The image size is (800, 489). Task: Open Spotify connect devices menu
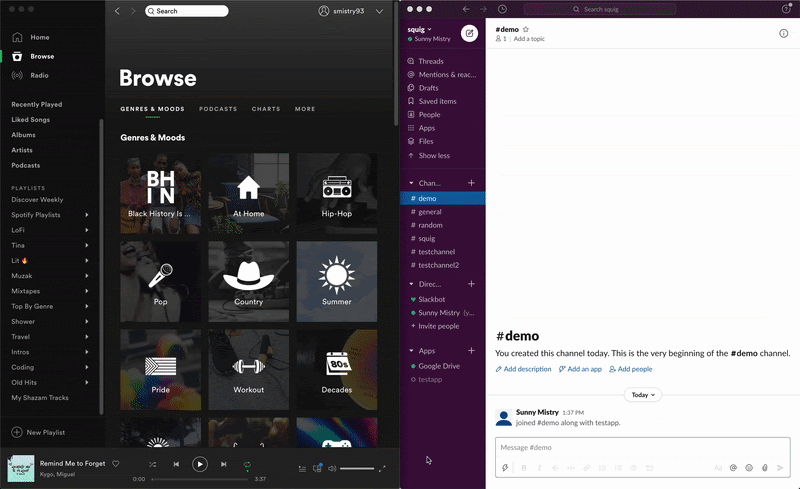click(x=317, y=468)
